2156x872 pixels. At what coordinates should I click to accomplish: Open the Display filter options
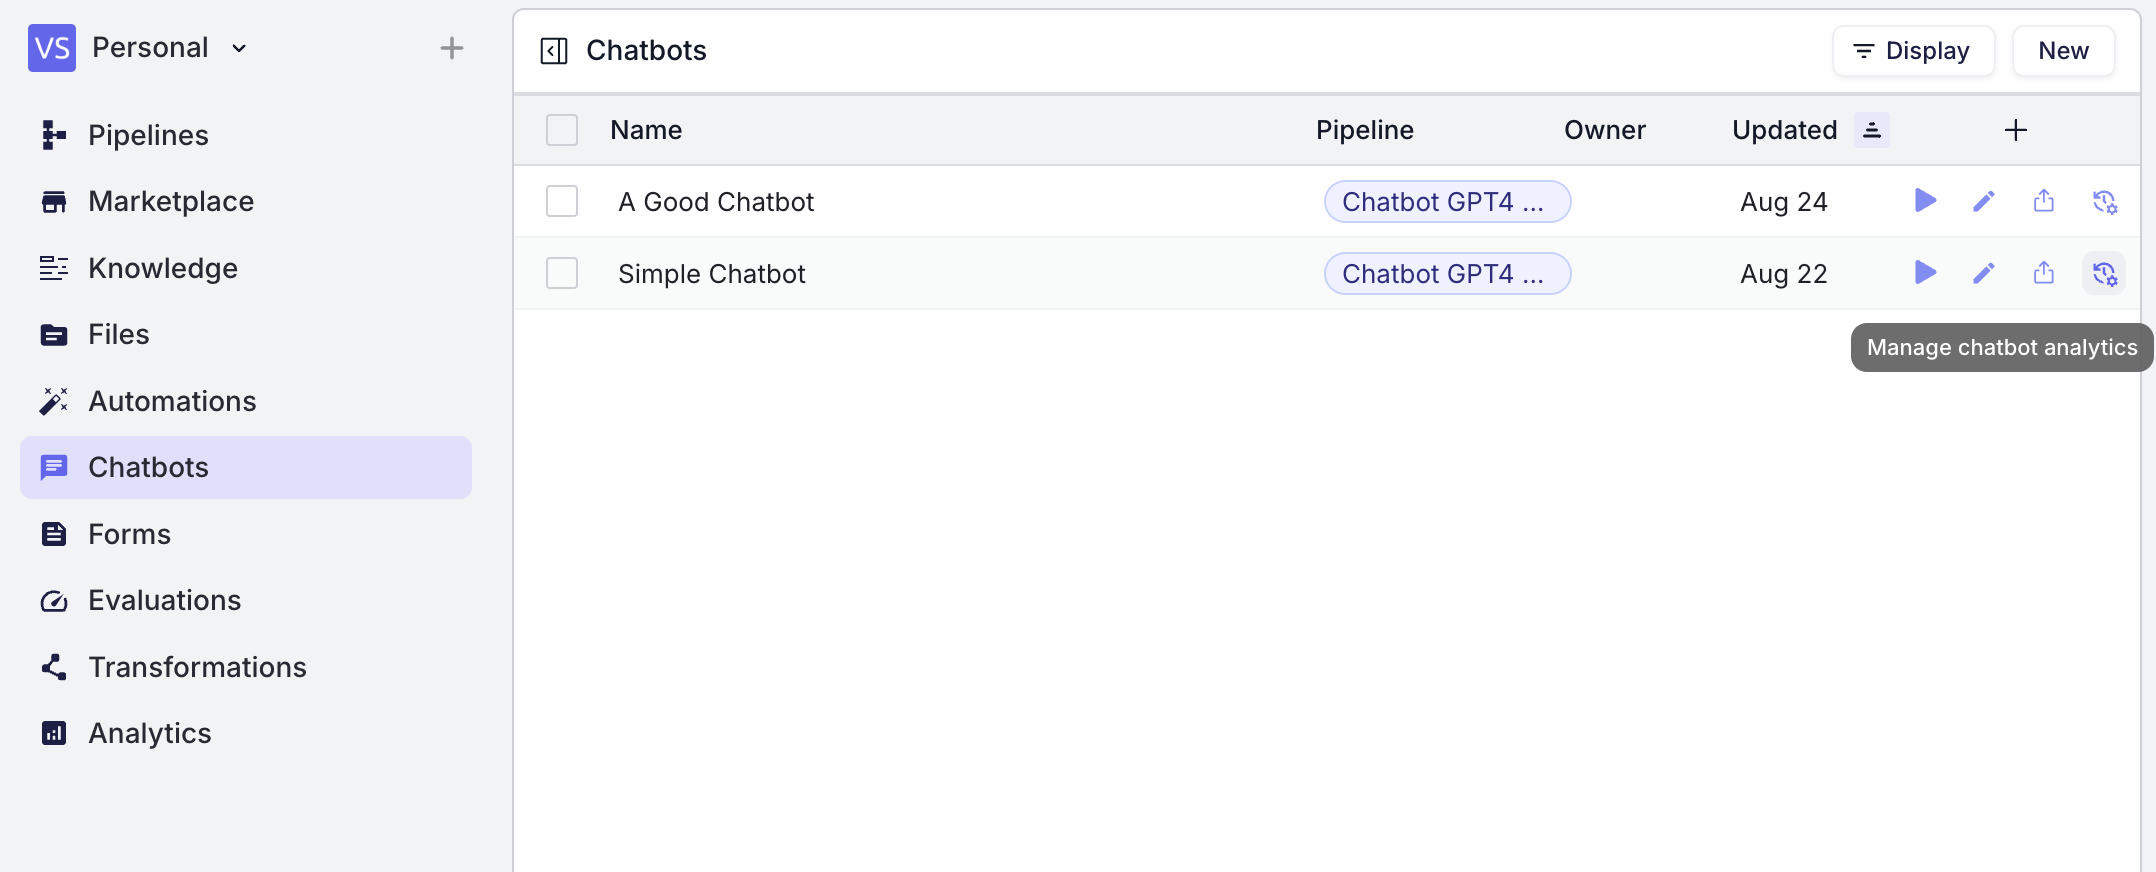(x=1912, y=50)
